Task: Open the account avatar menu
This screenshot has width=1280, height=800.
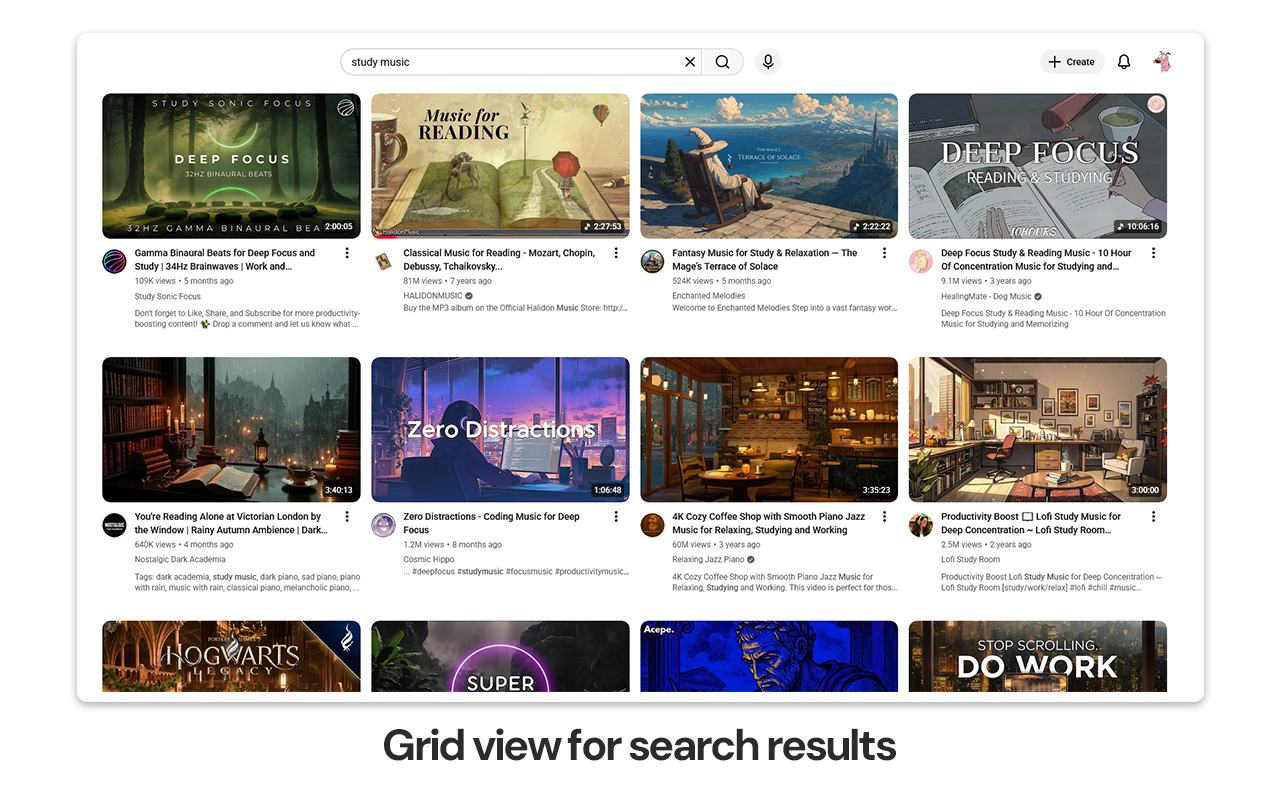Action: coord(1162,62)
